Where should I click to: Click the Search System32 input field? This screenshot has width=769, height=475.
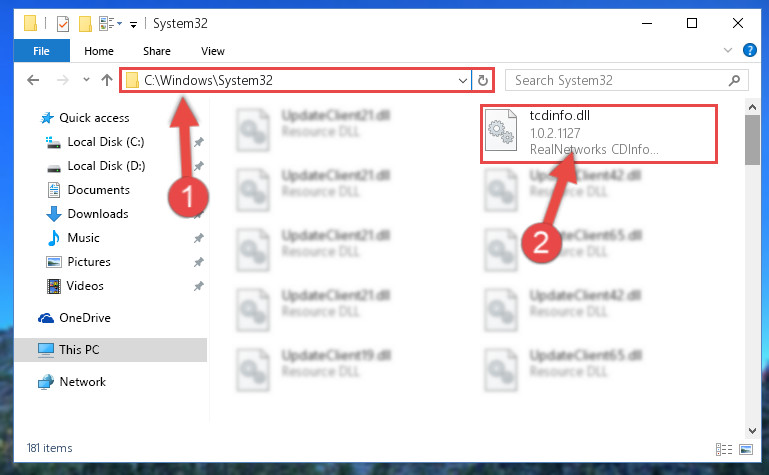[619, 80]
